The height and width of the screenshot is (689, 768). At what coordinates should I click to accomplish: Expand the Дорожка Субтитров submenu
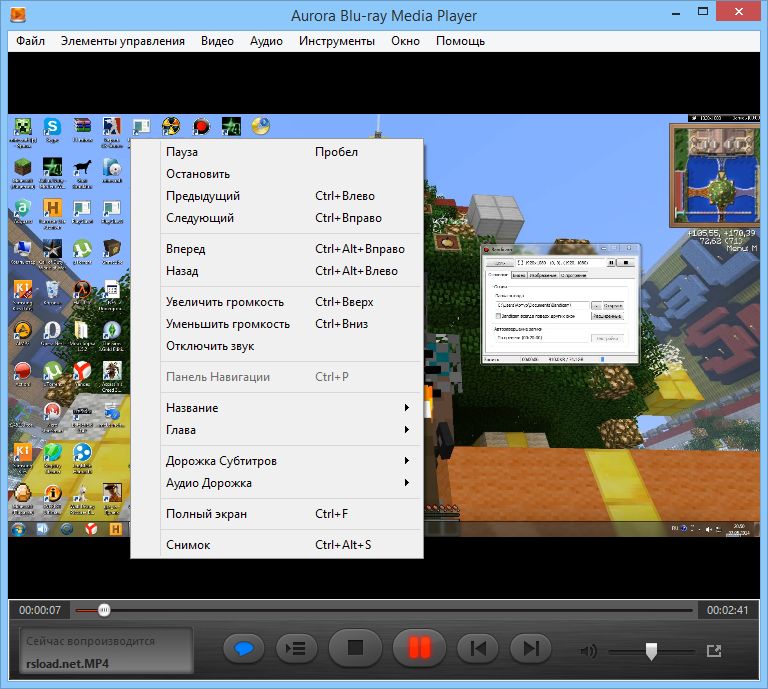point(277,461)
